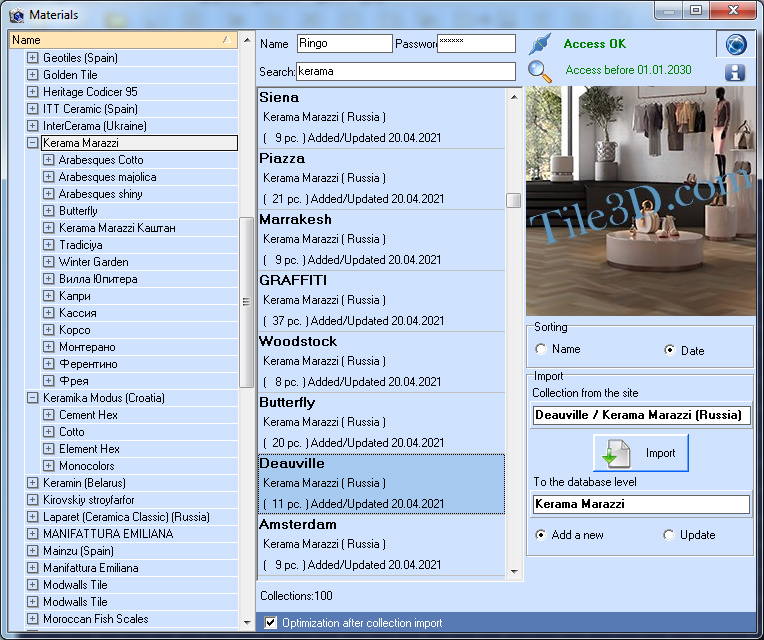
Task: Select the Woodstock collection entry
Action: (382, 361)
